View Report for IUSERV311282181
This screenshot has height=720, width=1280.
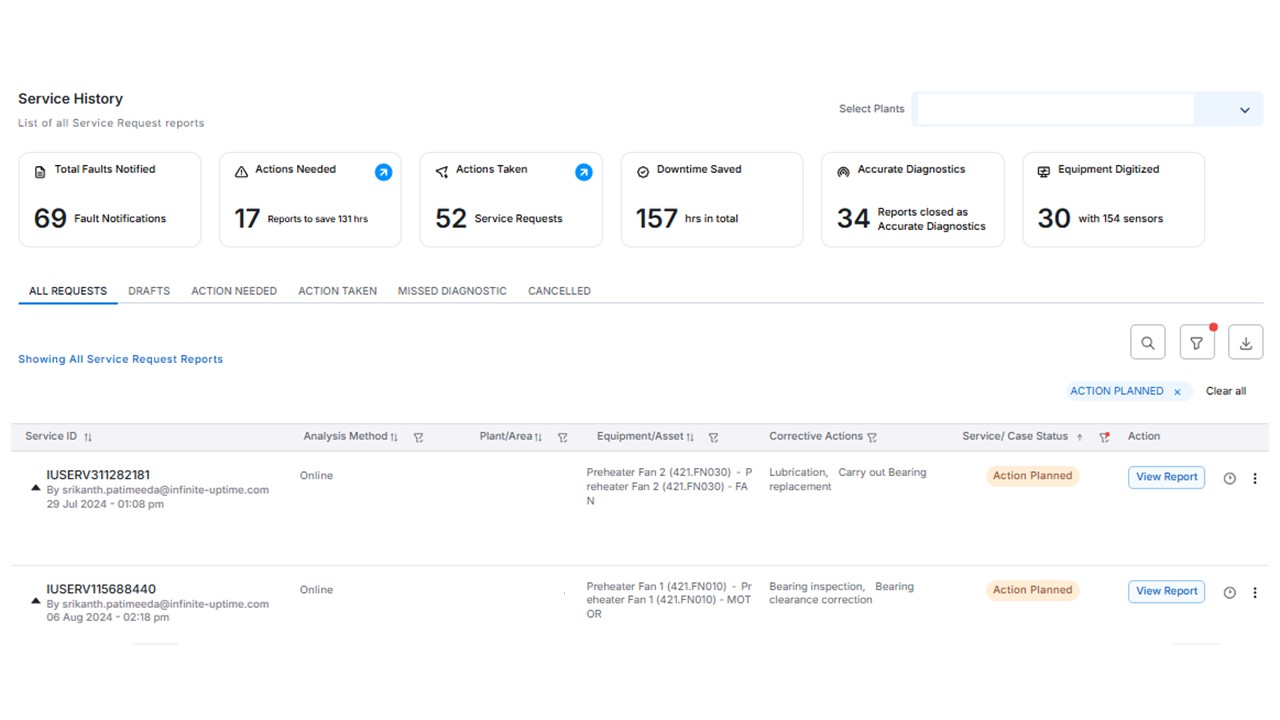[x=1166, y=477]
